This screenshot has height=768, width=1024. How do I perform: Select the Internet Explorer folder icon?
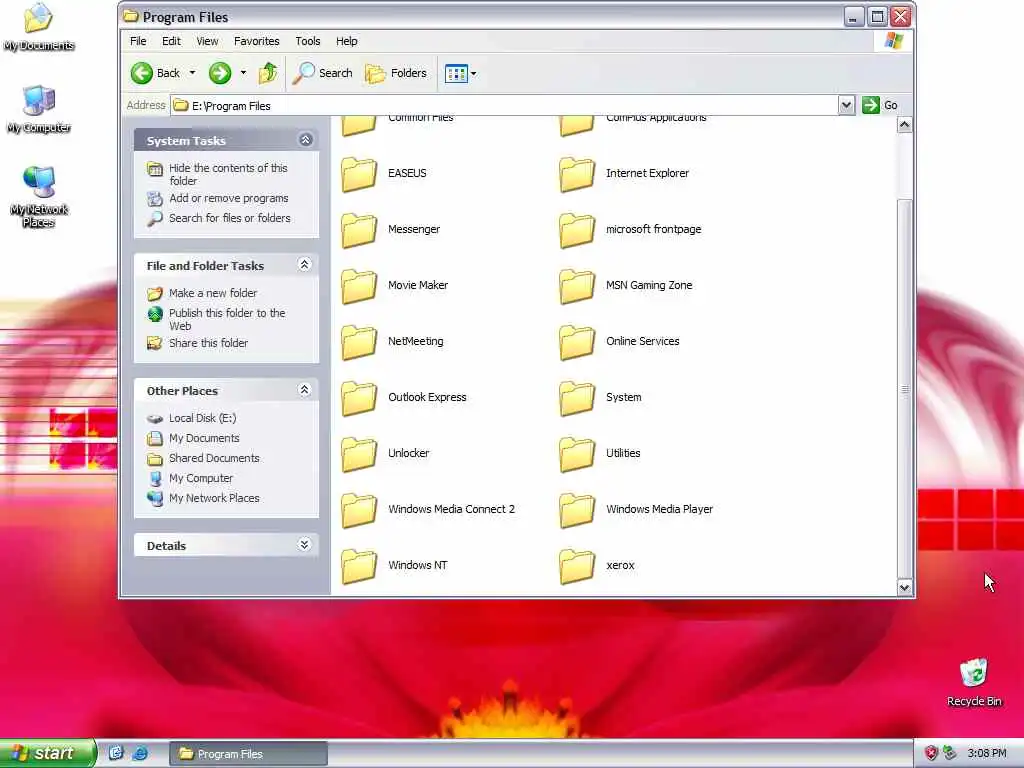(577, 174)
